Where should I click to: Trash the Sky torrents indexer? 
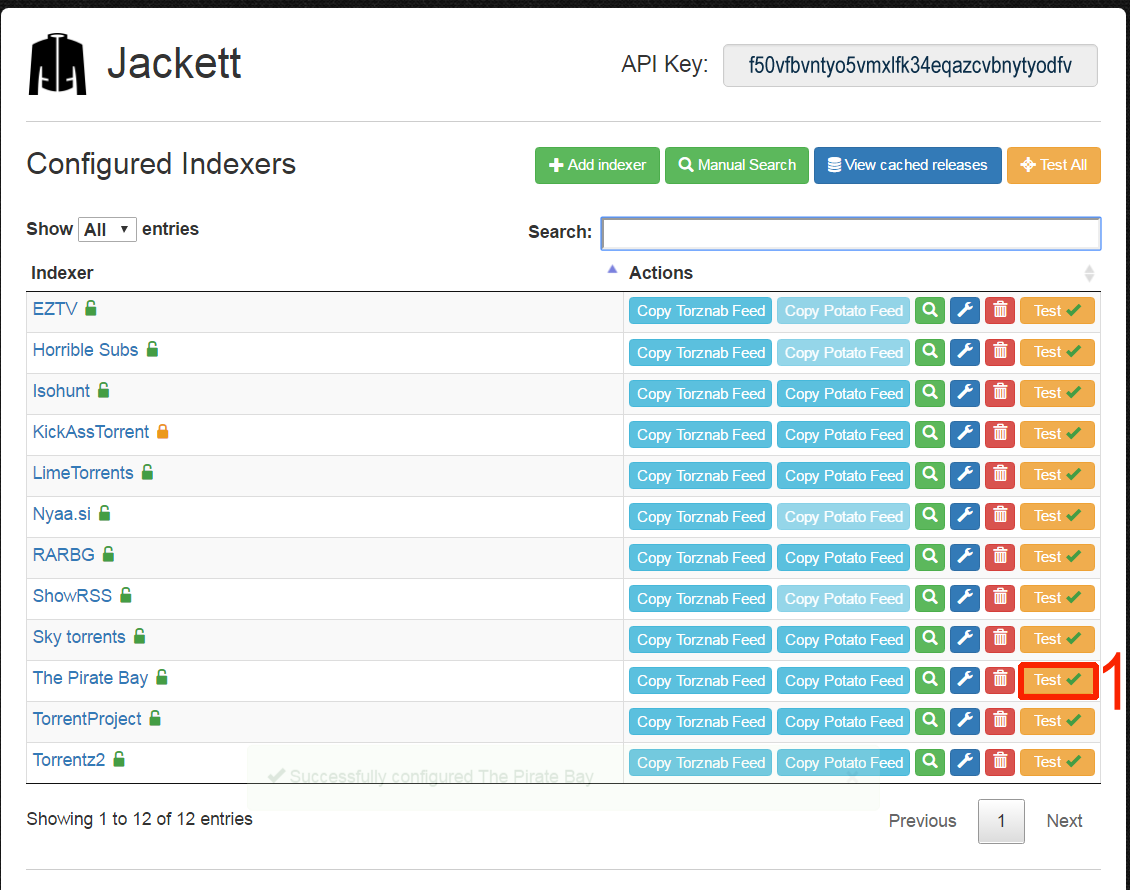click(x=1000, y=639)
